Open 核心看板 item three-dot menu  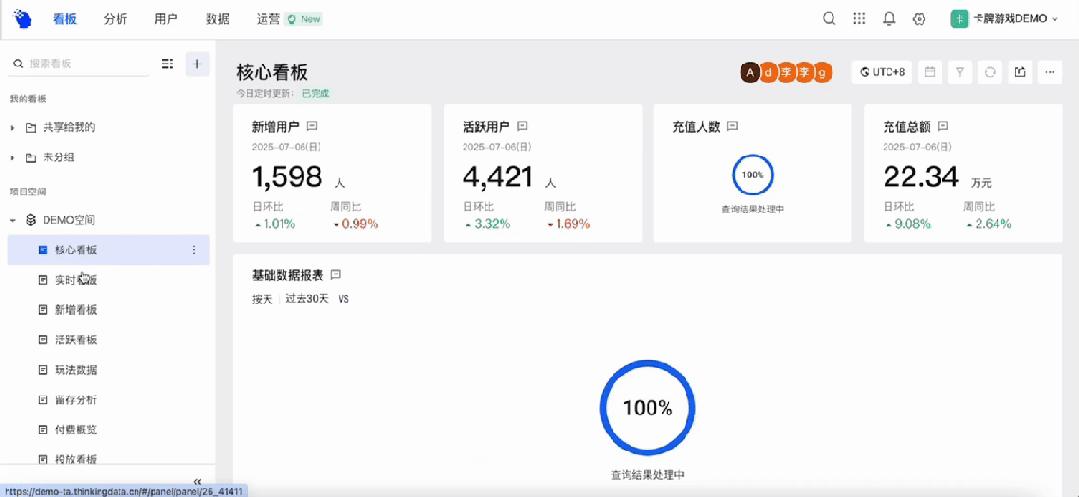(x=194, y=250)
